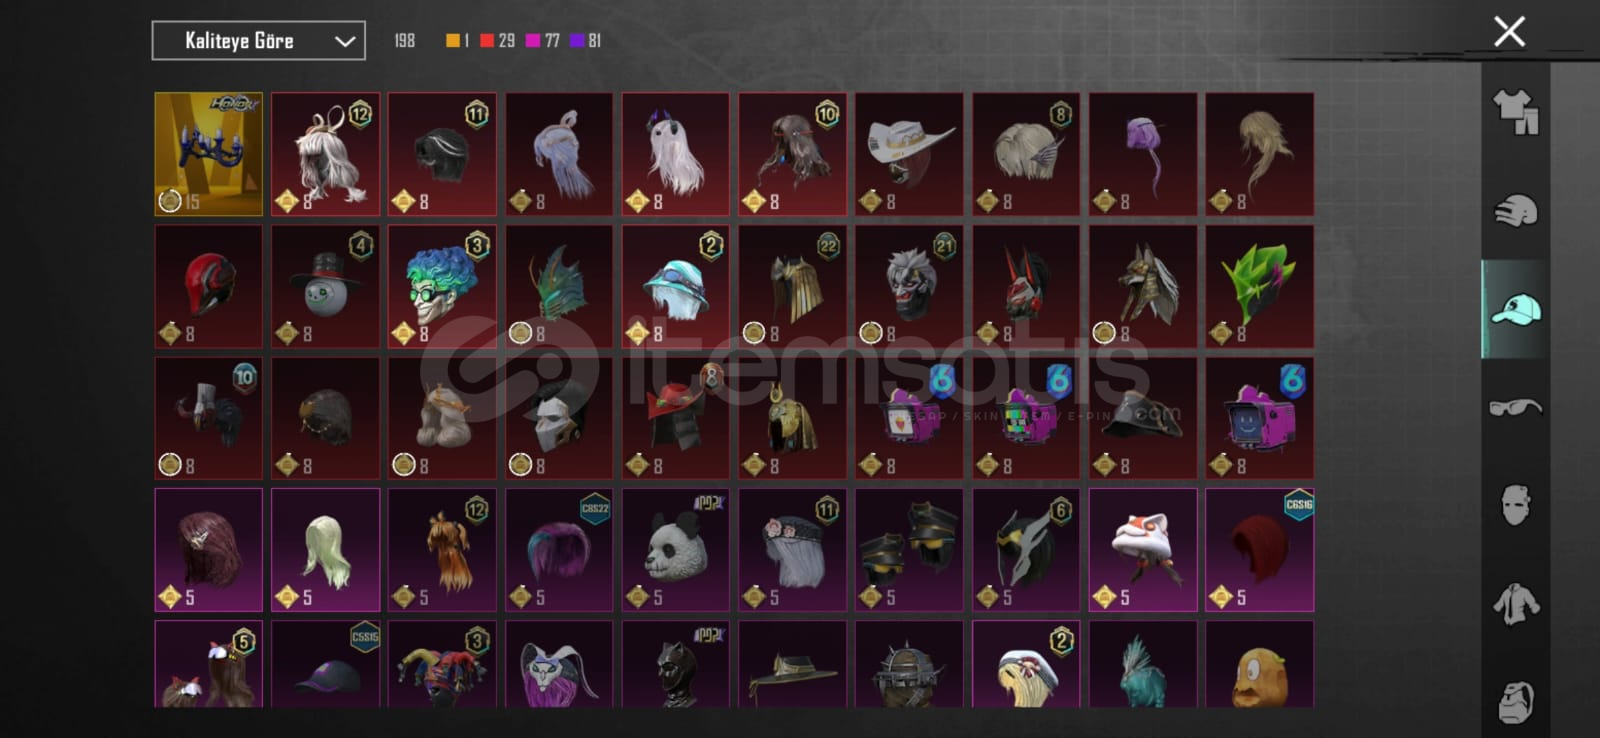Open the face mask category icon
This screenshot has width=1600, height=738.
1516,505
